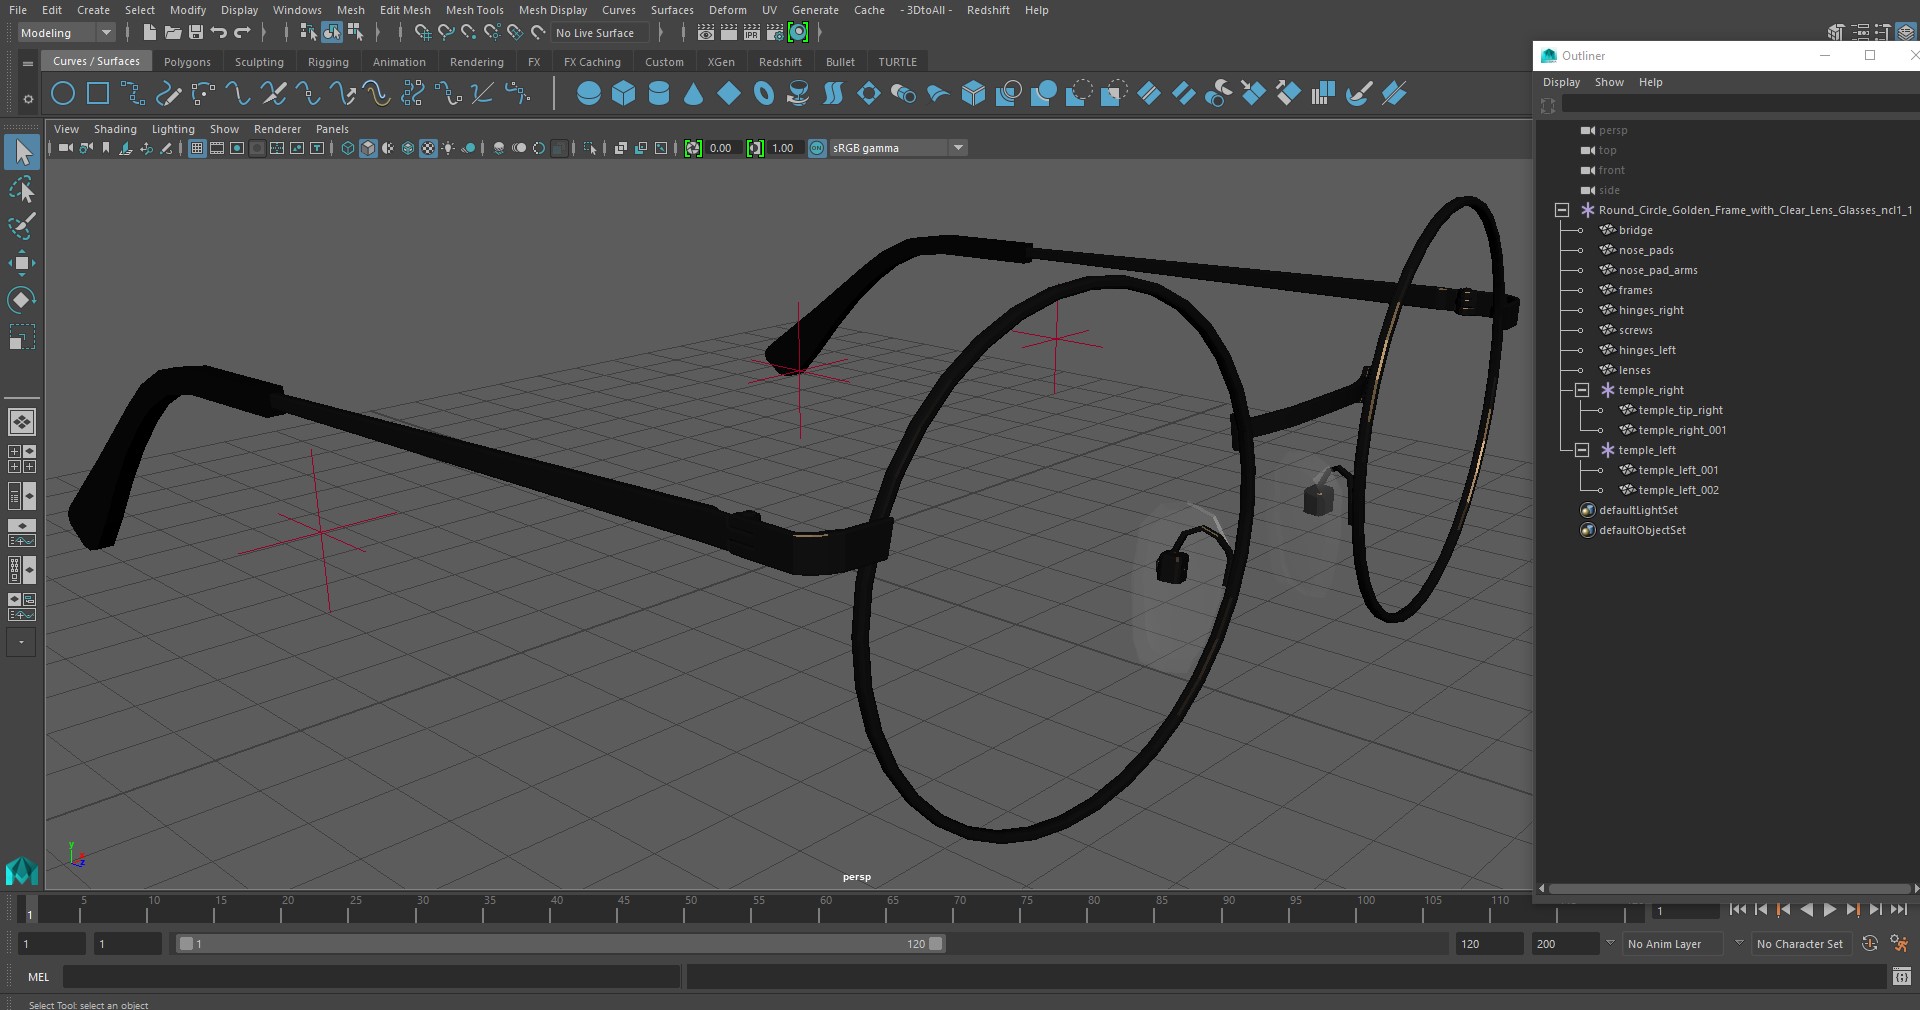Activate the Paint selection tool

pos(22,226)
